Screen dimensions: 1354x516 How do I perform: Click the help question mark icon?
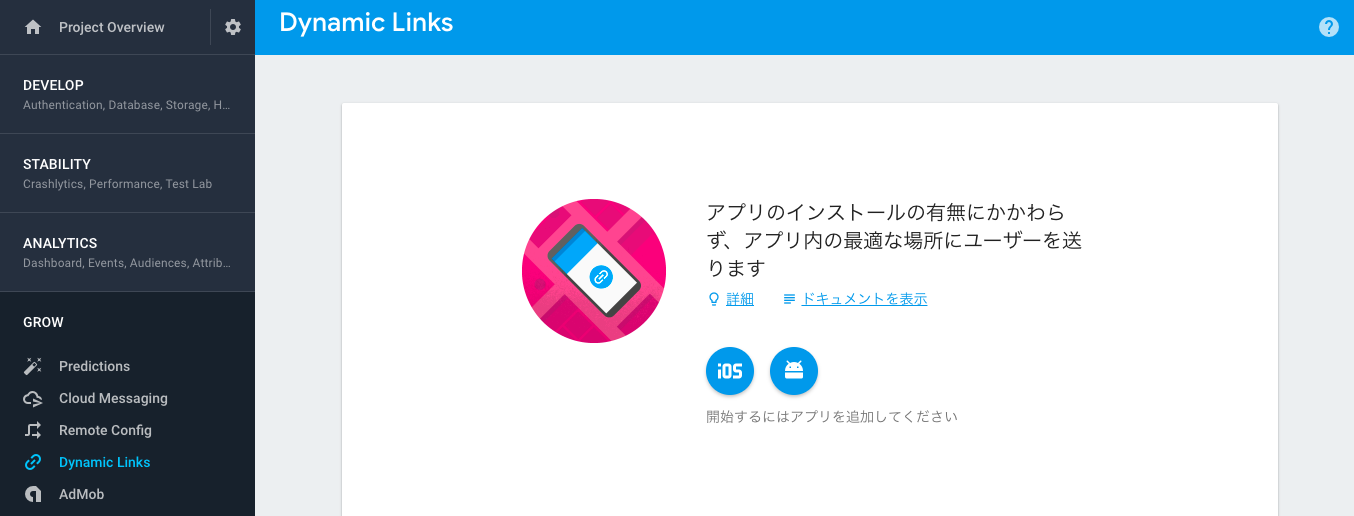(x=1329, y=27)
